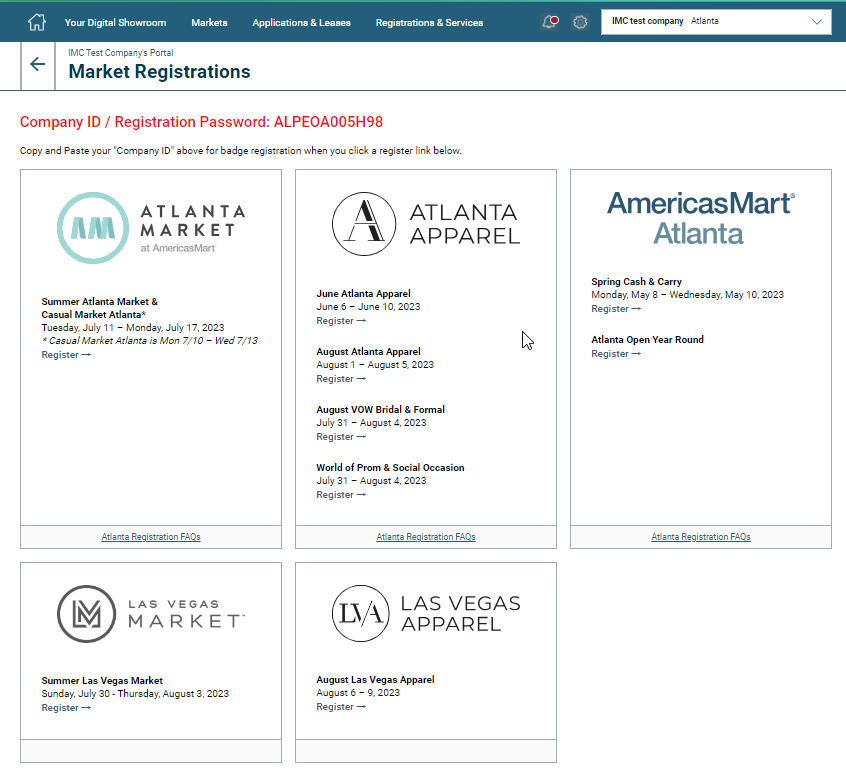The width and height of the screenshot is (846, 782).
Task: Click the IMC Test Company's Portal breadcrumb
Action: (x=121, y=53)
